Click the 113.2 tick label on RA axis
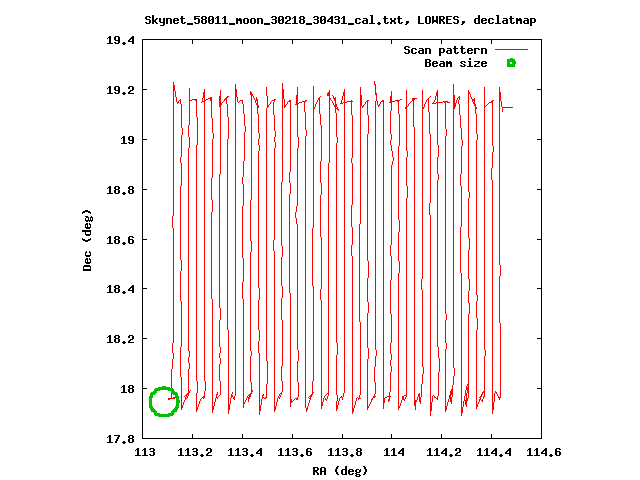Viewport: 640px width, 480px height. click(x=195, y=452)
